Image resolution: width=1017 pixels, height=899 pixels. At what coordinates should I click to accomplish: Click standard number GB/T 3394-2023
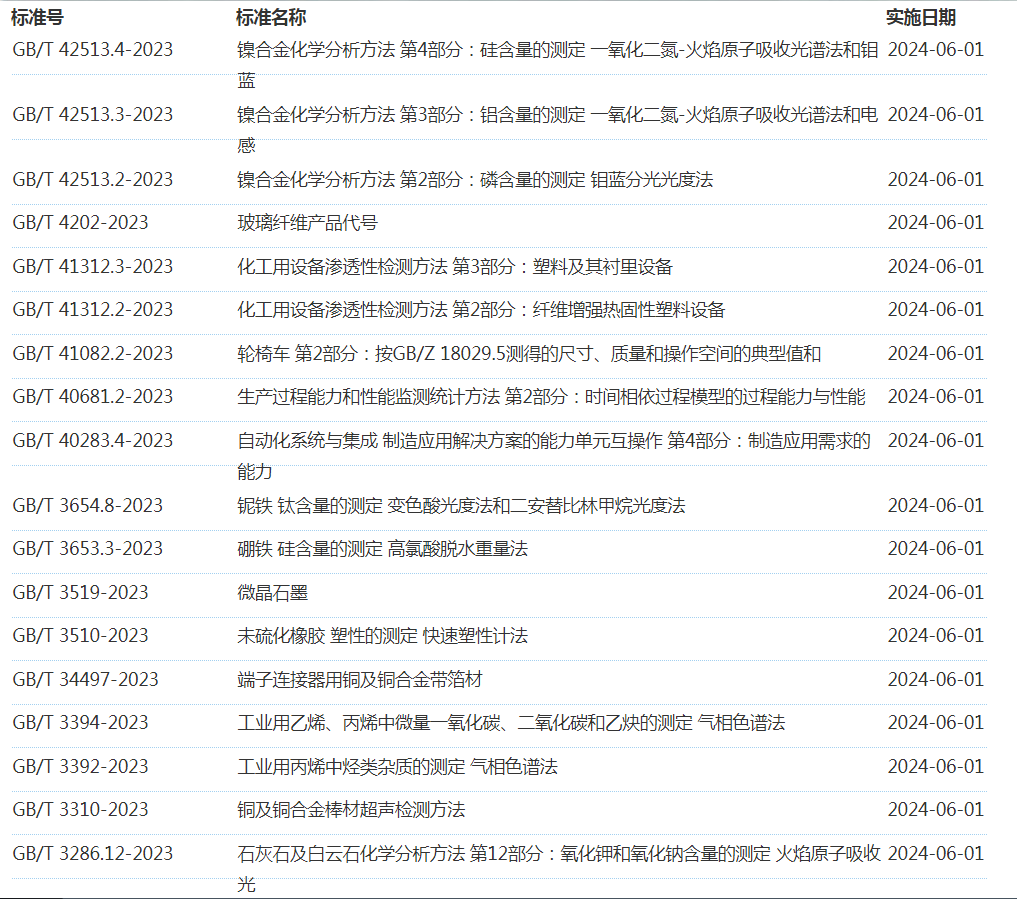(x=80, y=723)
